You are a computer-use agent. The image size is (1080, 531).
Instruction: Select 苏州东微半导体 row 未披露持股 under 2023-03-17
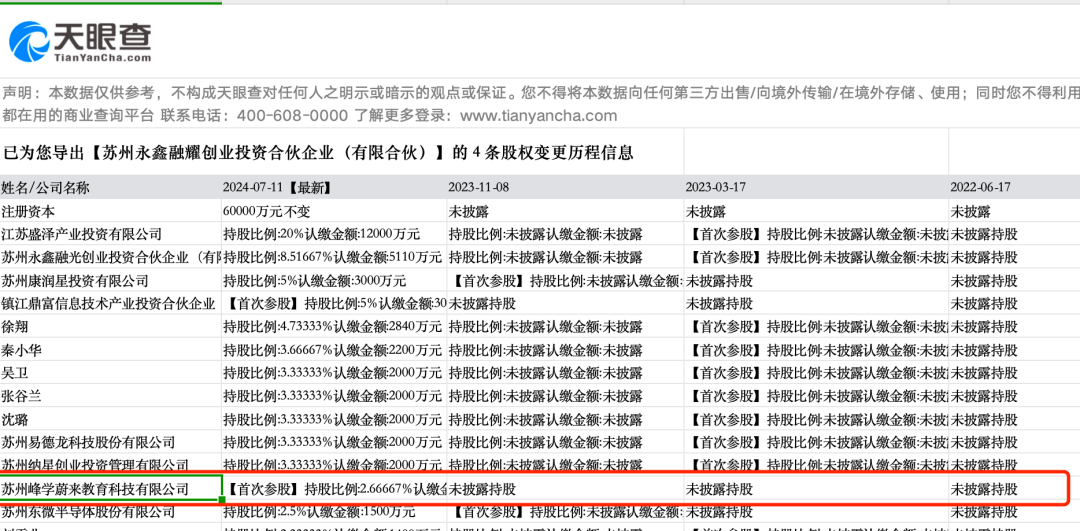pos(816,512)
